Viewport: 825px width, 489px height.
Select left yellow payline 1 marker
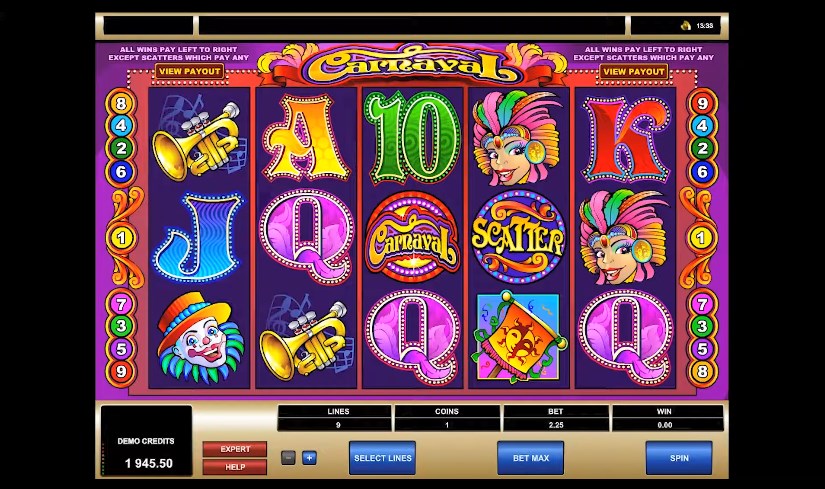click(122, 238)
